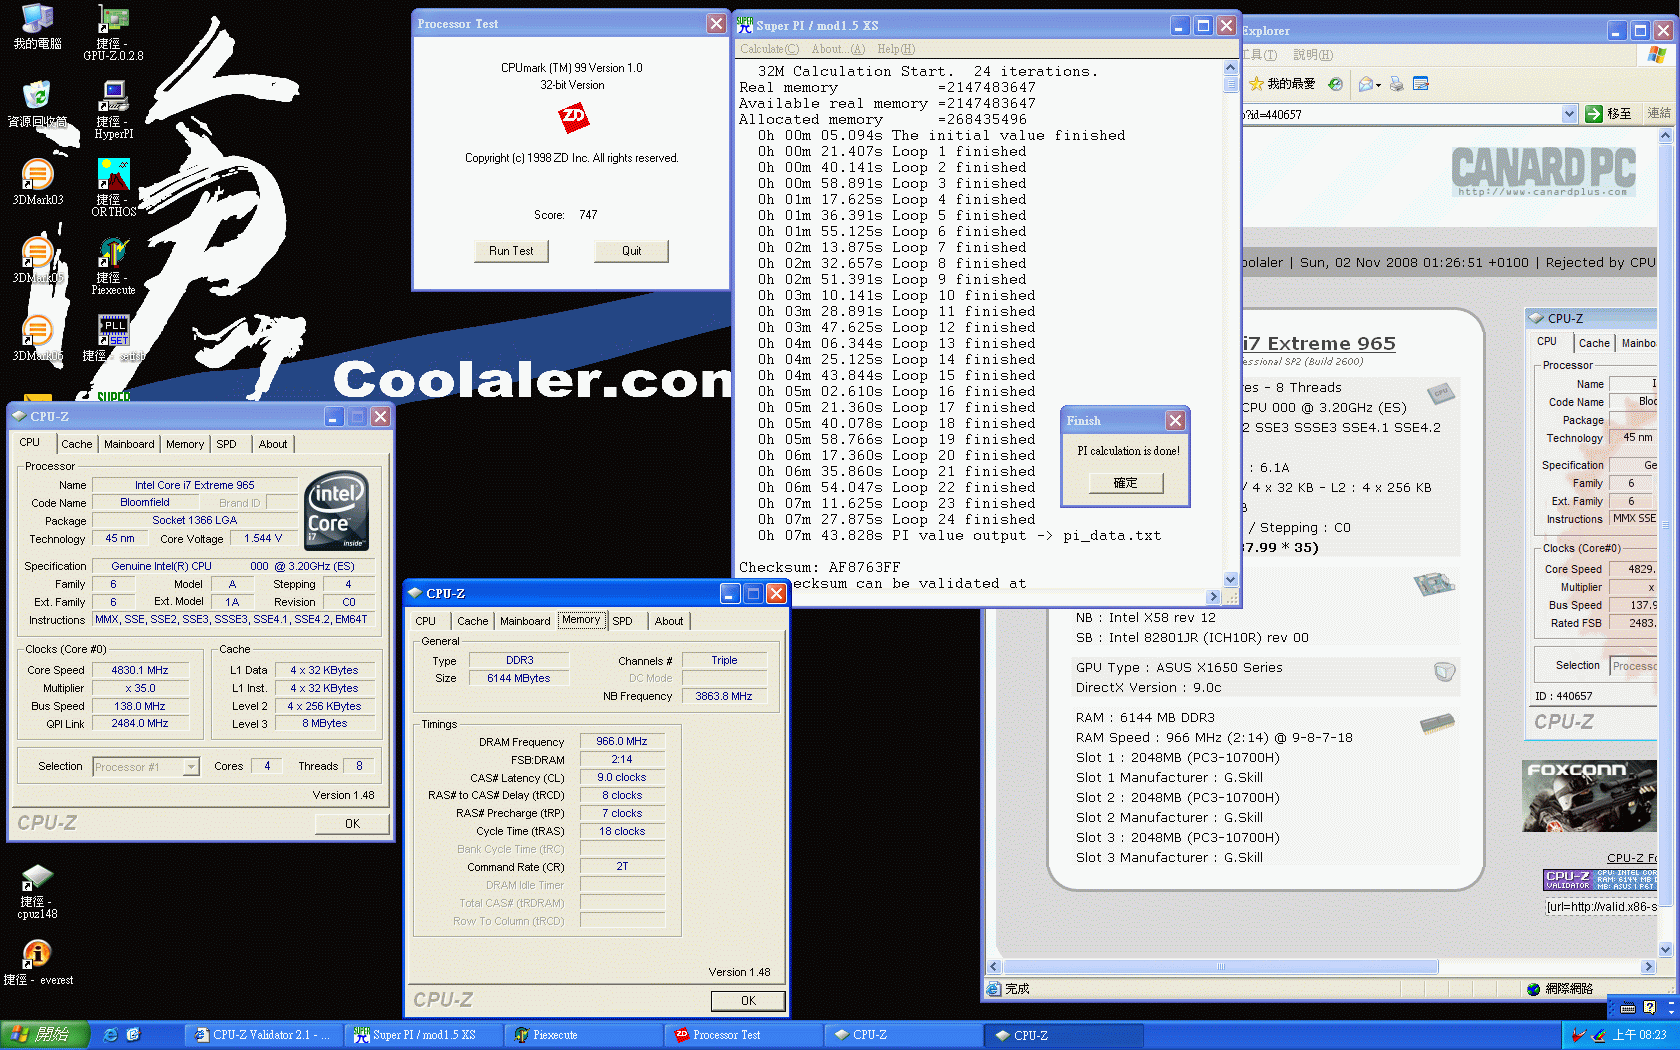Click the language bar keyboard icon
Image resolution: width=1680 pixels, height=1050 pixels.
pyautogui.click(x=1628, y=1008)
